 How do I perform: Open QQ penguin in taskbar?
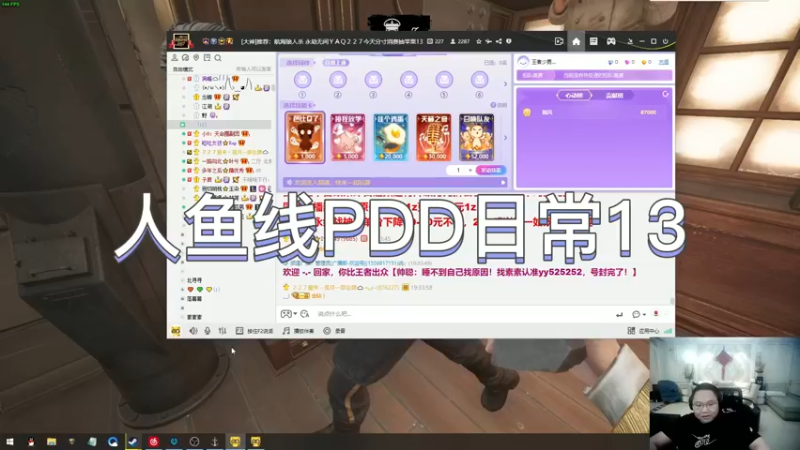coord(31,442)
